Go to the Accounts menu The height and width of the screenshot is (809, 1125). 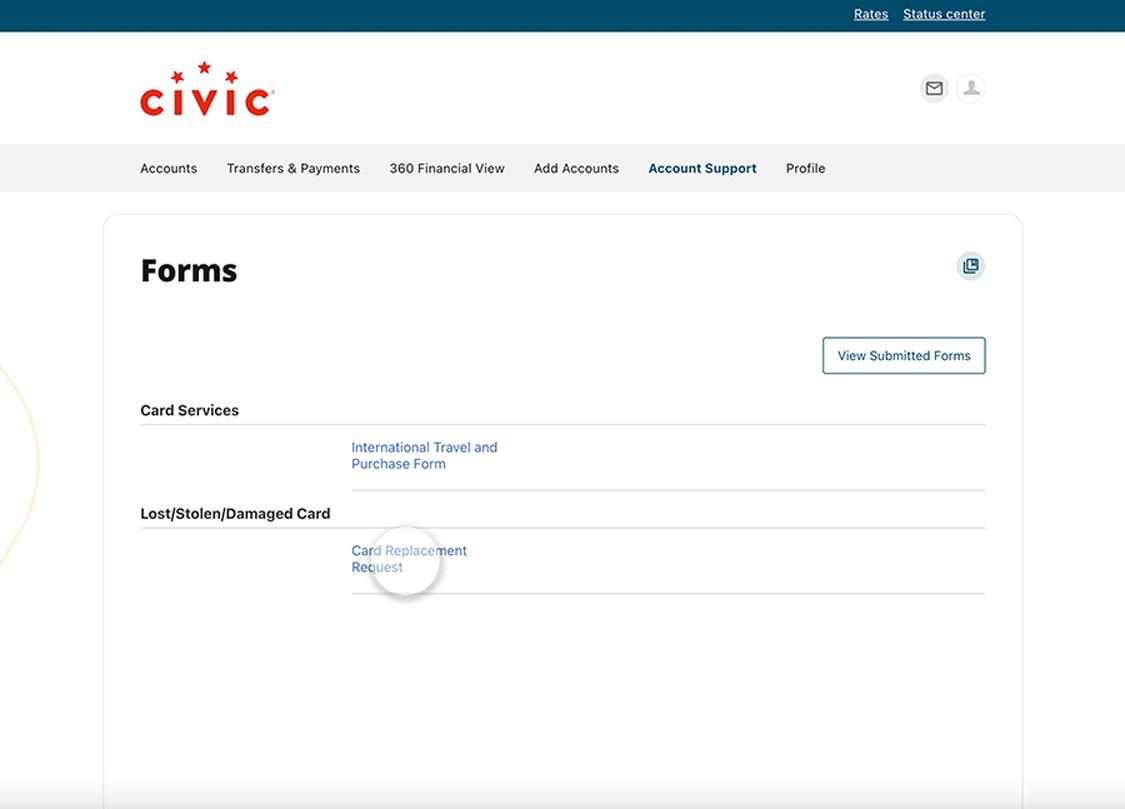click(x=168, y=168)
